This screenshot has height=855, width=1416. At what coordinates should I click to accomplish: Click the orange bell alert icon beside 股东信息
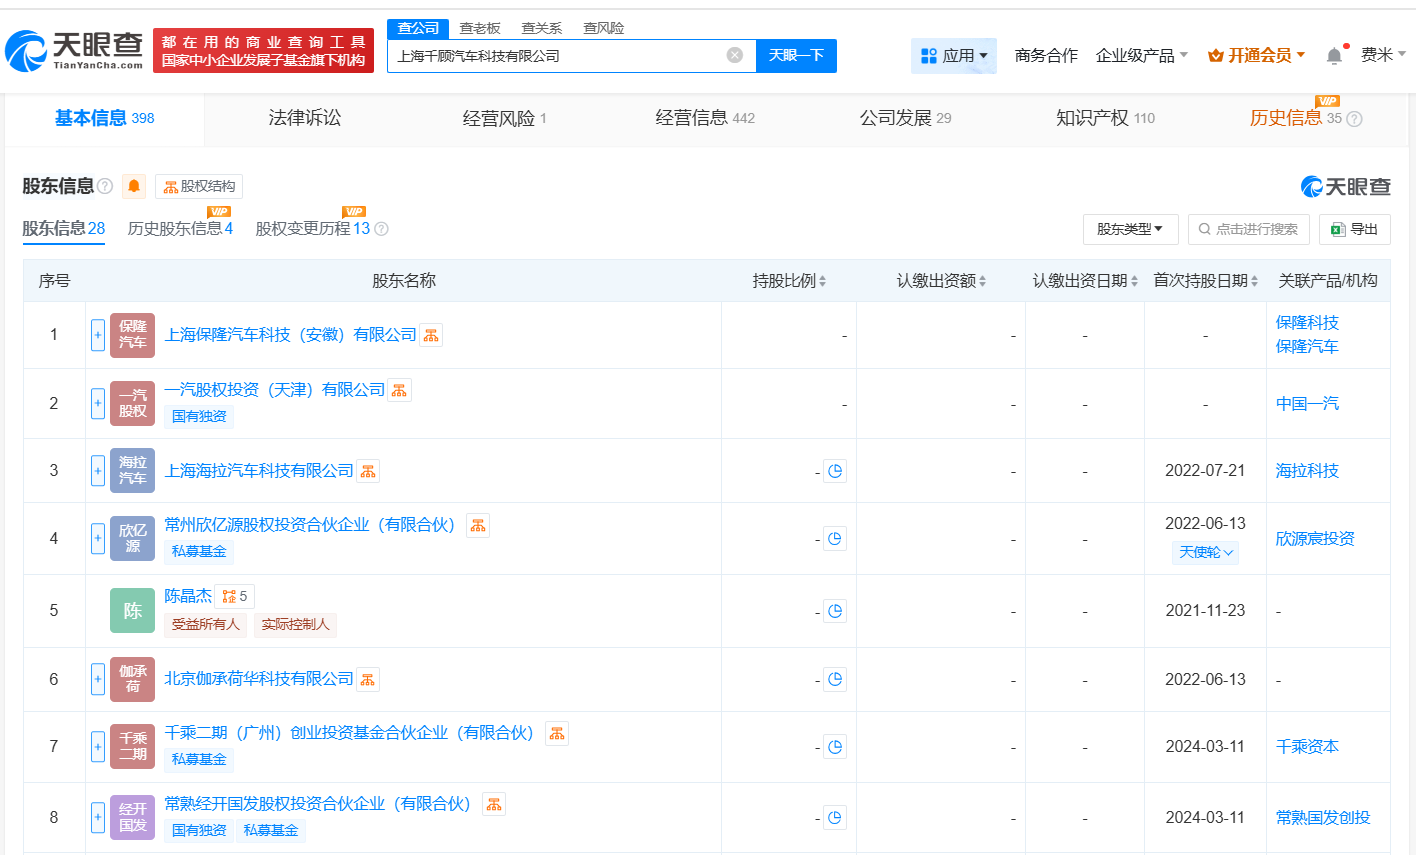pyautogui.click(x=134, y=186)
